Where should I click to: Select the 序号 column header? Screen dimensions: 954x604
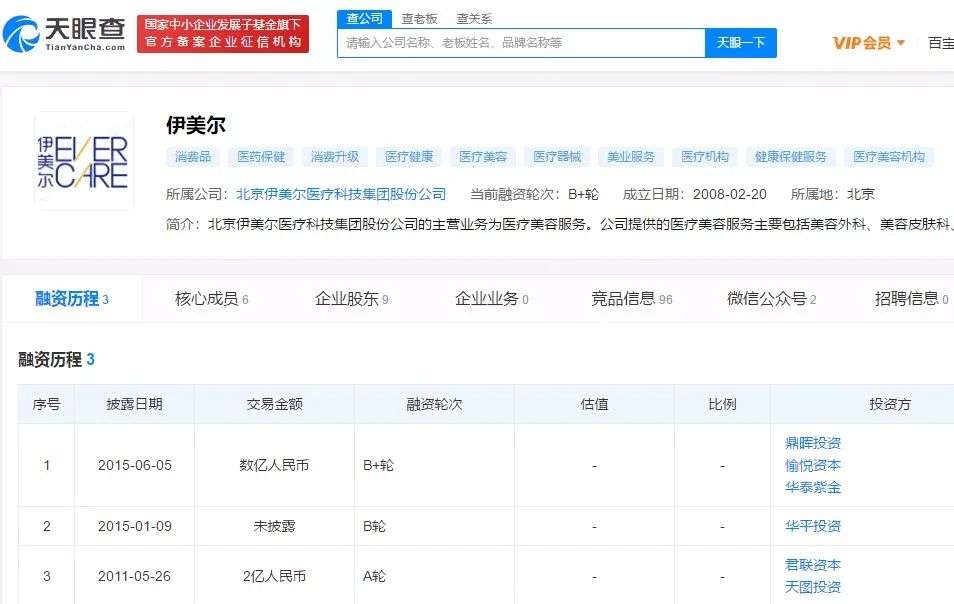coord(46,404)
